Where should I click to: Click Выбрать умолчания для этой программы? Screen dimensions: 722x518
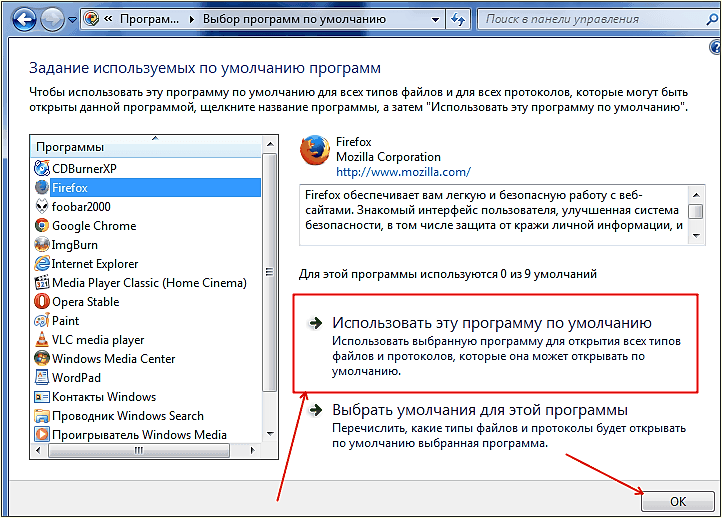(x=480, y=410)
